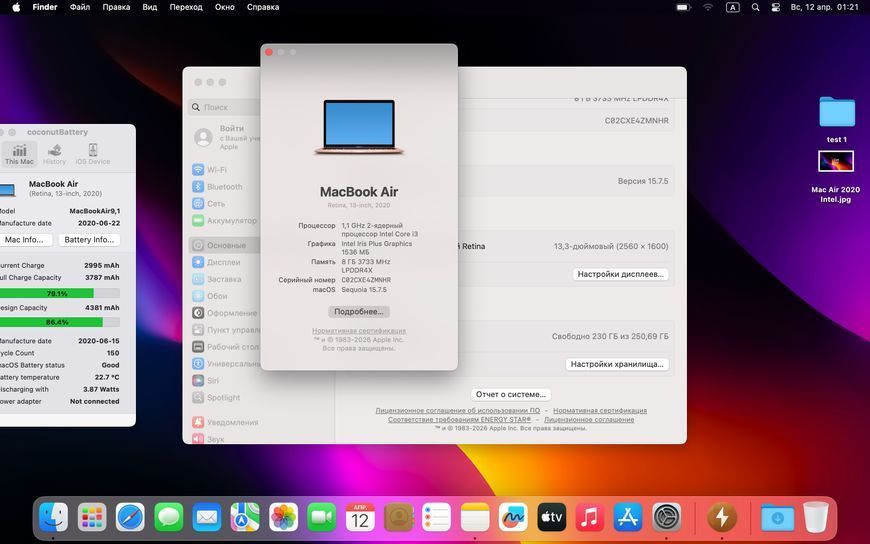Viewport: 870px width, 544px height.
Task: Open coconutBattery icon in Dock
Action: [x=722, y=517]
